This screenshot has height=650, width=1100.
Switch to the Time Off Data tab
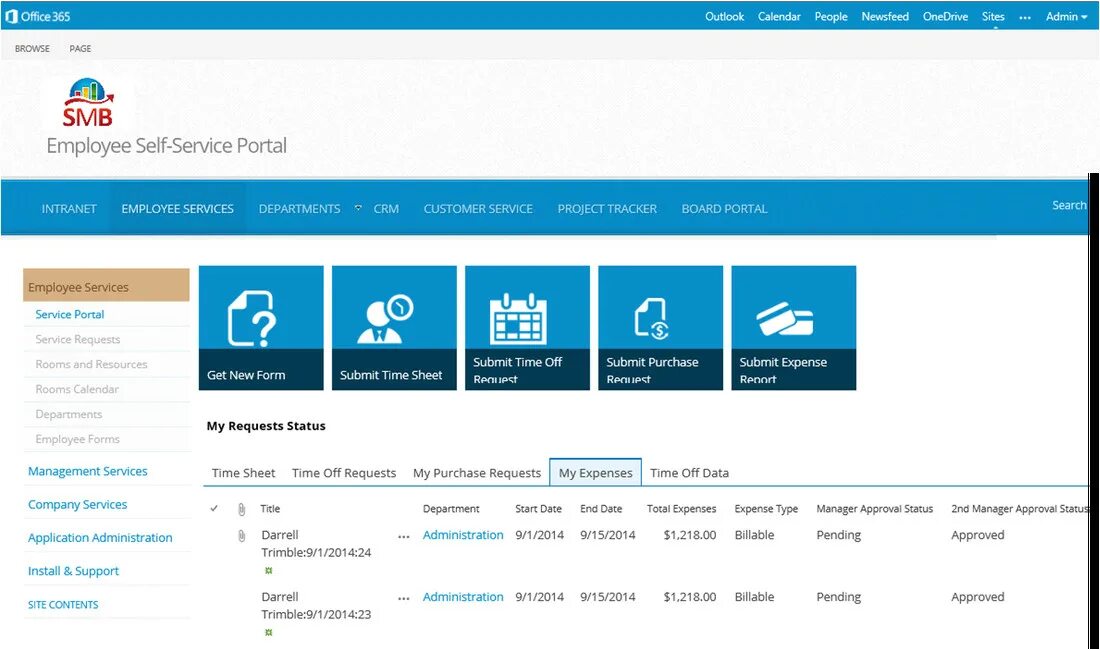[x=689, y=473]
